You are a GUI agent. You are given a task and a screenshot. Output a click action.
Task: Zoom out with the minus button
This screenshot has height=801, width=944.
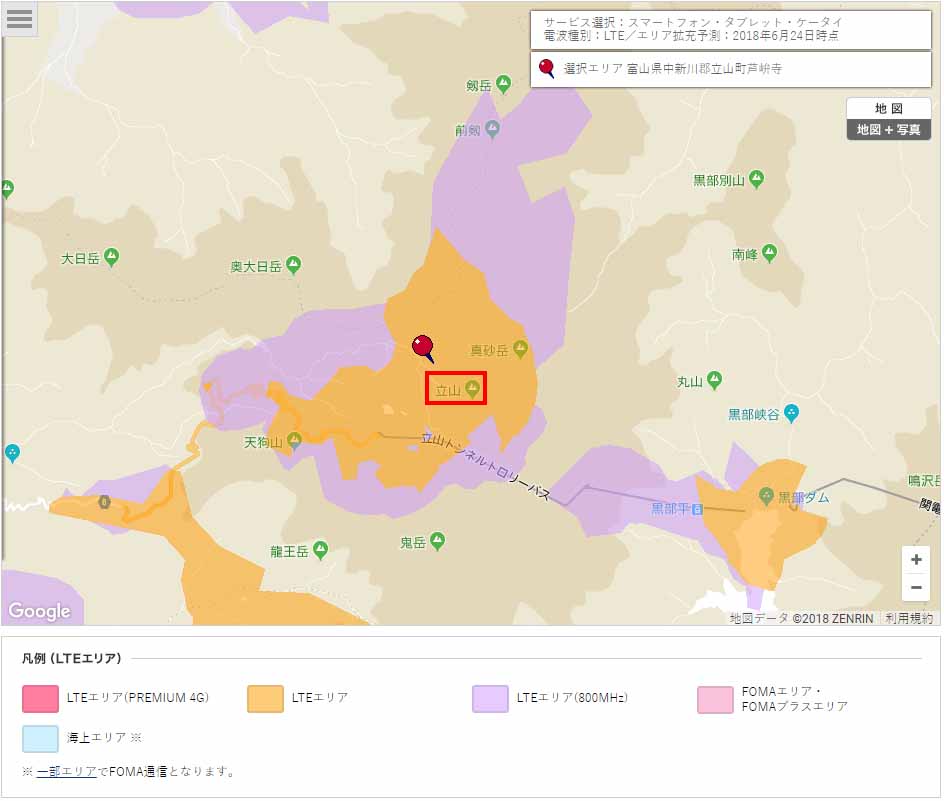[916, 587]
